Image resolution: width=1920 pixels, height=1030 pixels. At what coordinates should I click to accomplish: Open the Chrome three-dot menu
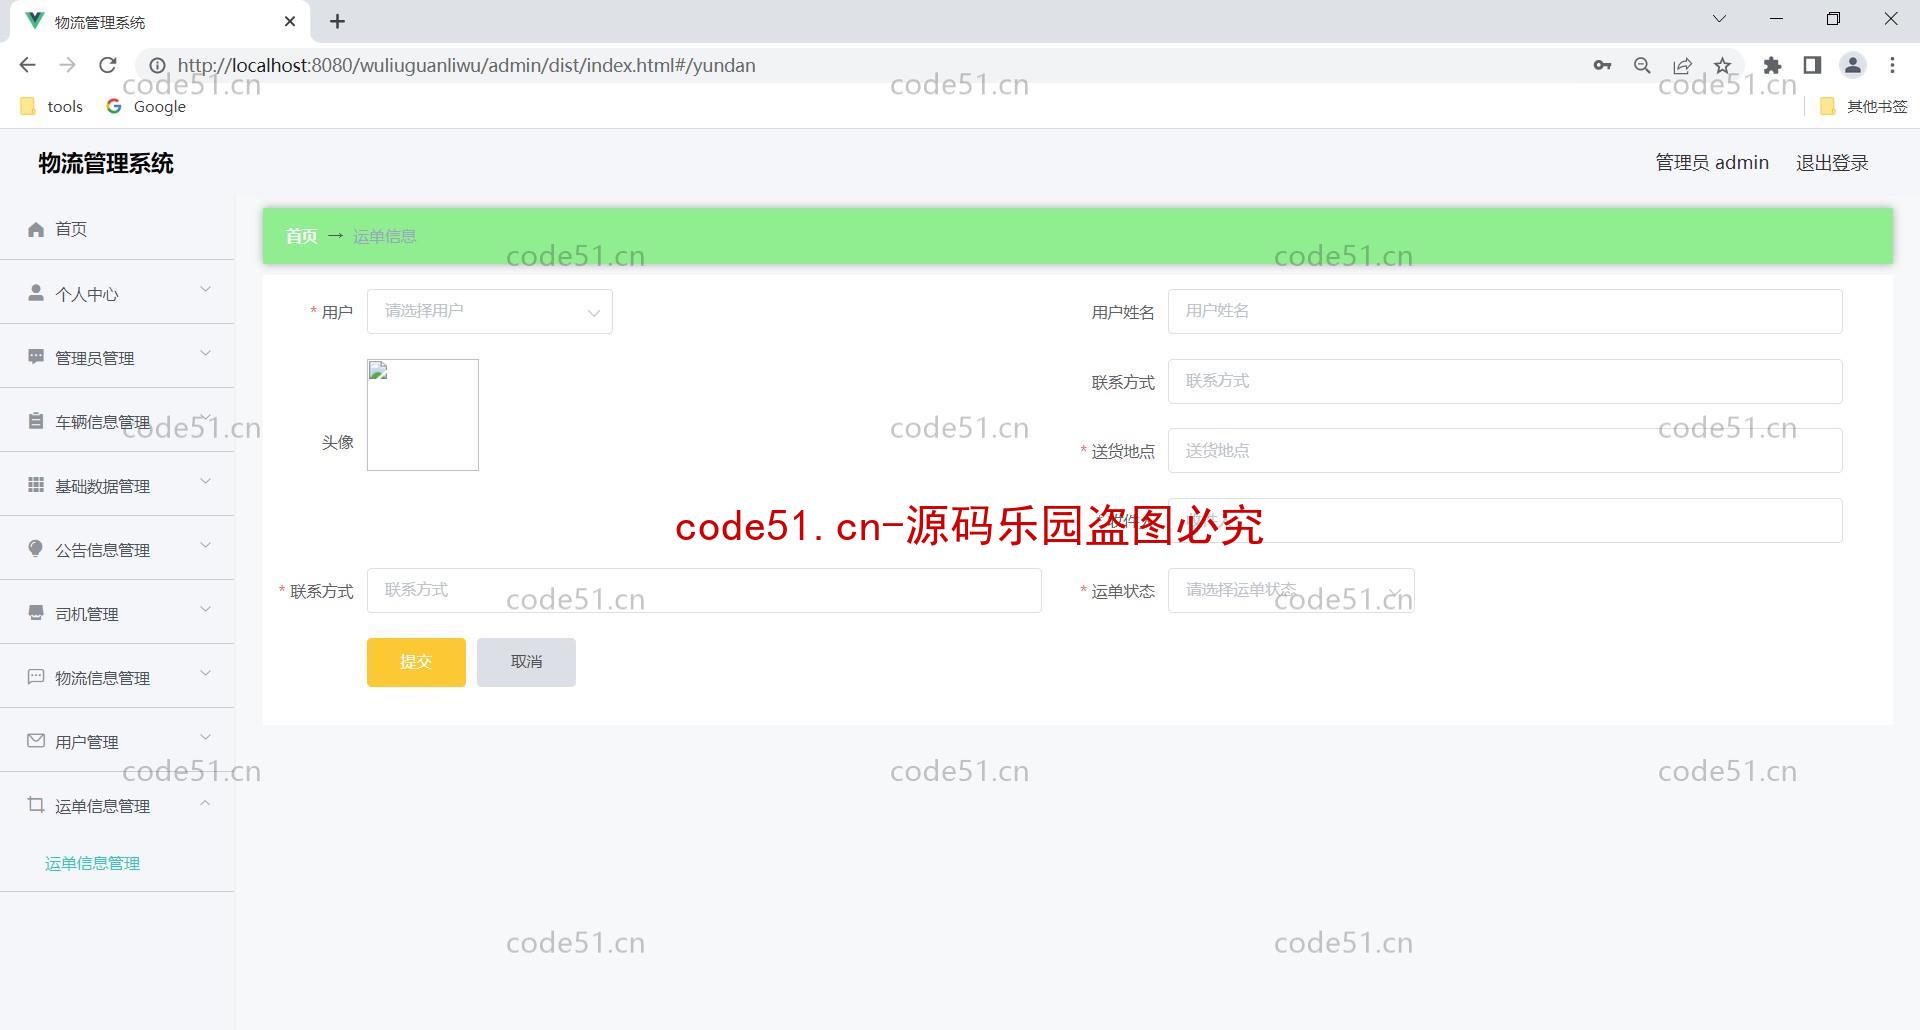tap(1892, 65)
